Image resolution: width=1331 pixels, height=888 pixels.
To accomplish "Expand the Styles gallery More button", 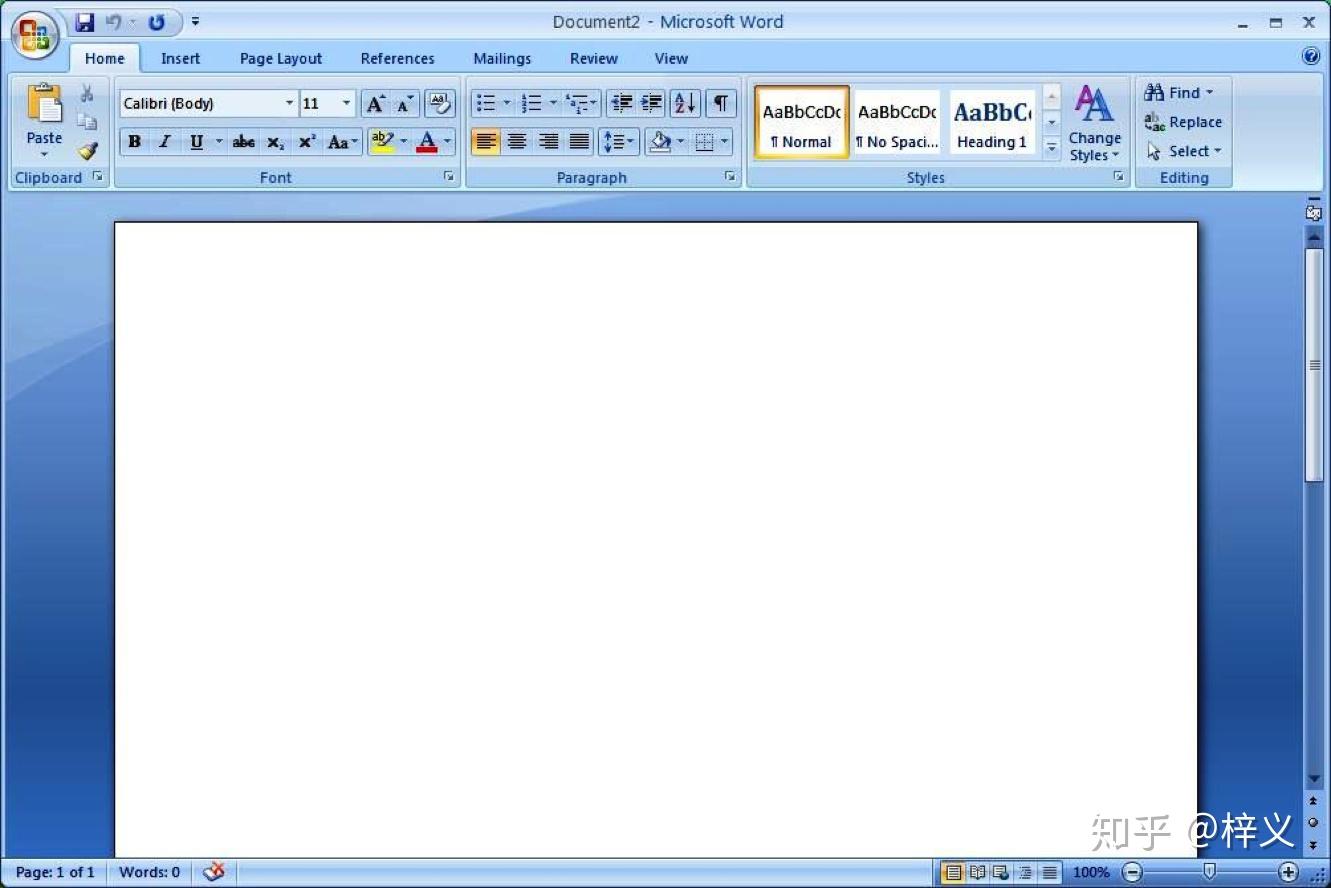I will 1051,148.
